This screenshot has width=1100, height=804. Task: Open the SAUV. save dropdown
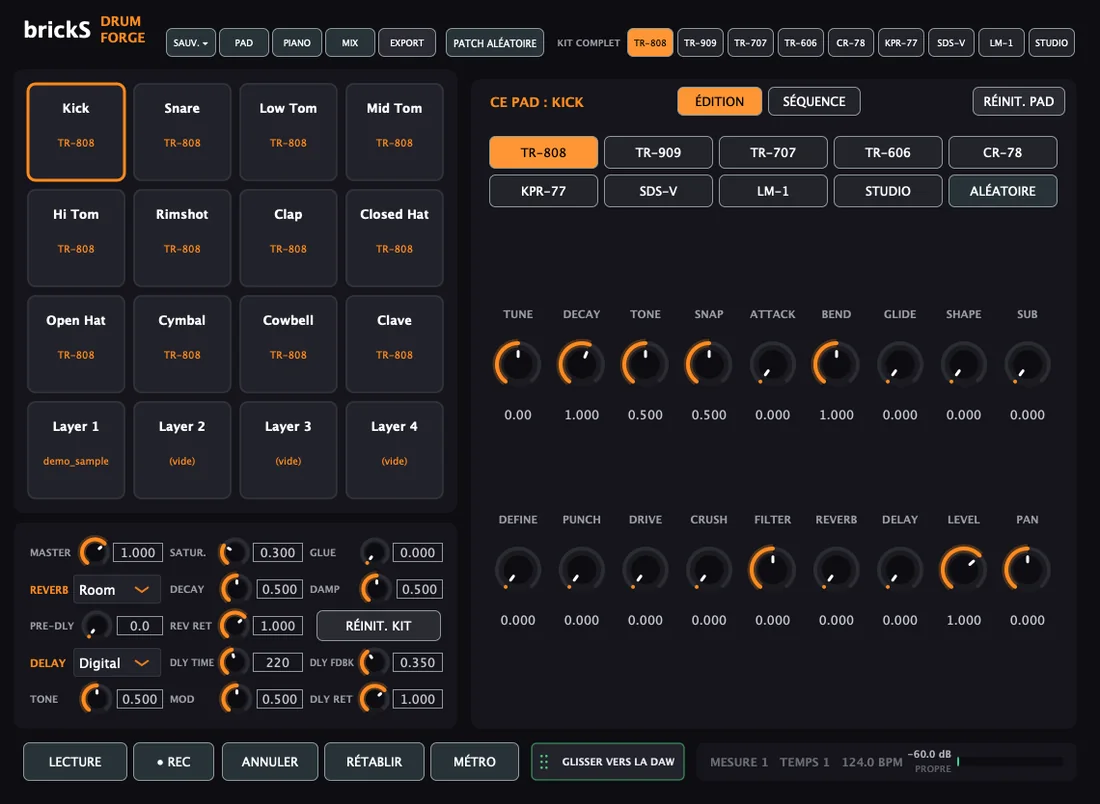tap(190, 43)
